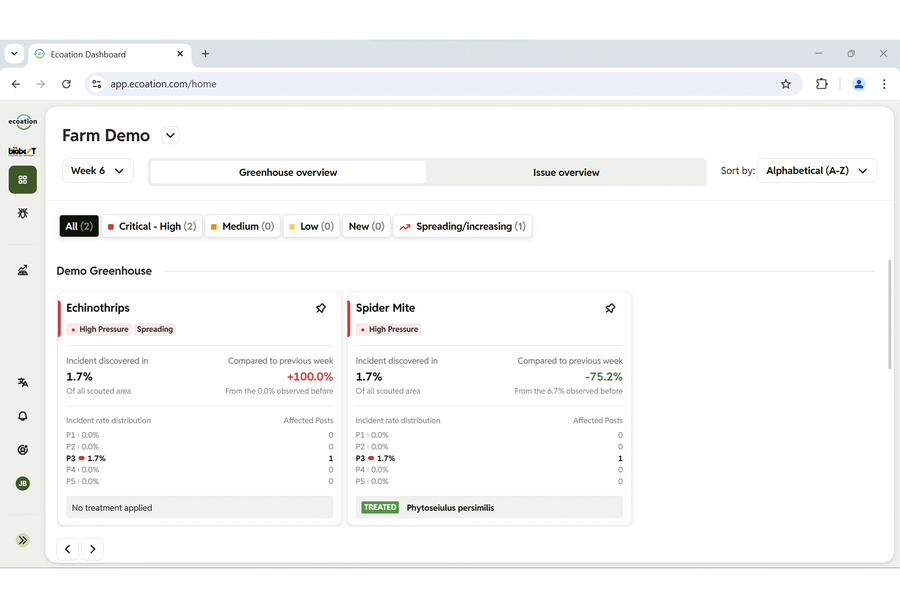Expand the Farm Demo selector chevron
Screen dimensions: 900x600
point(169,136)
